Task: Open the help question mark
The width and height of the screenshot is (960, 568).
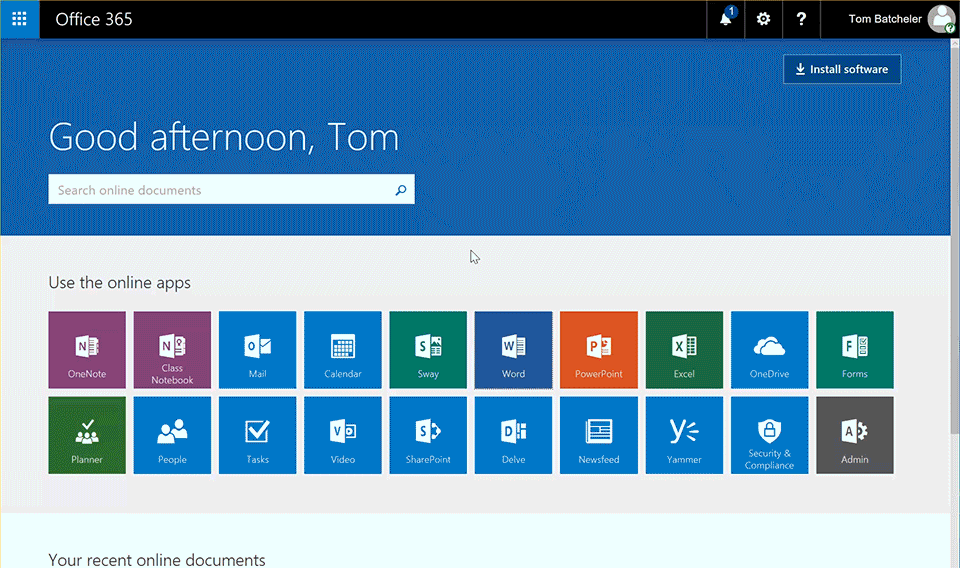Action: 801,19
